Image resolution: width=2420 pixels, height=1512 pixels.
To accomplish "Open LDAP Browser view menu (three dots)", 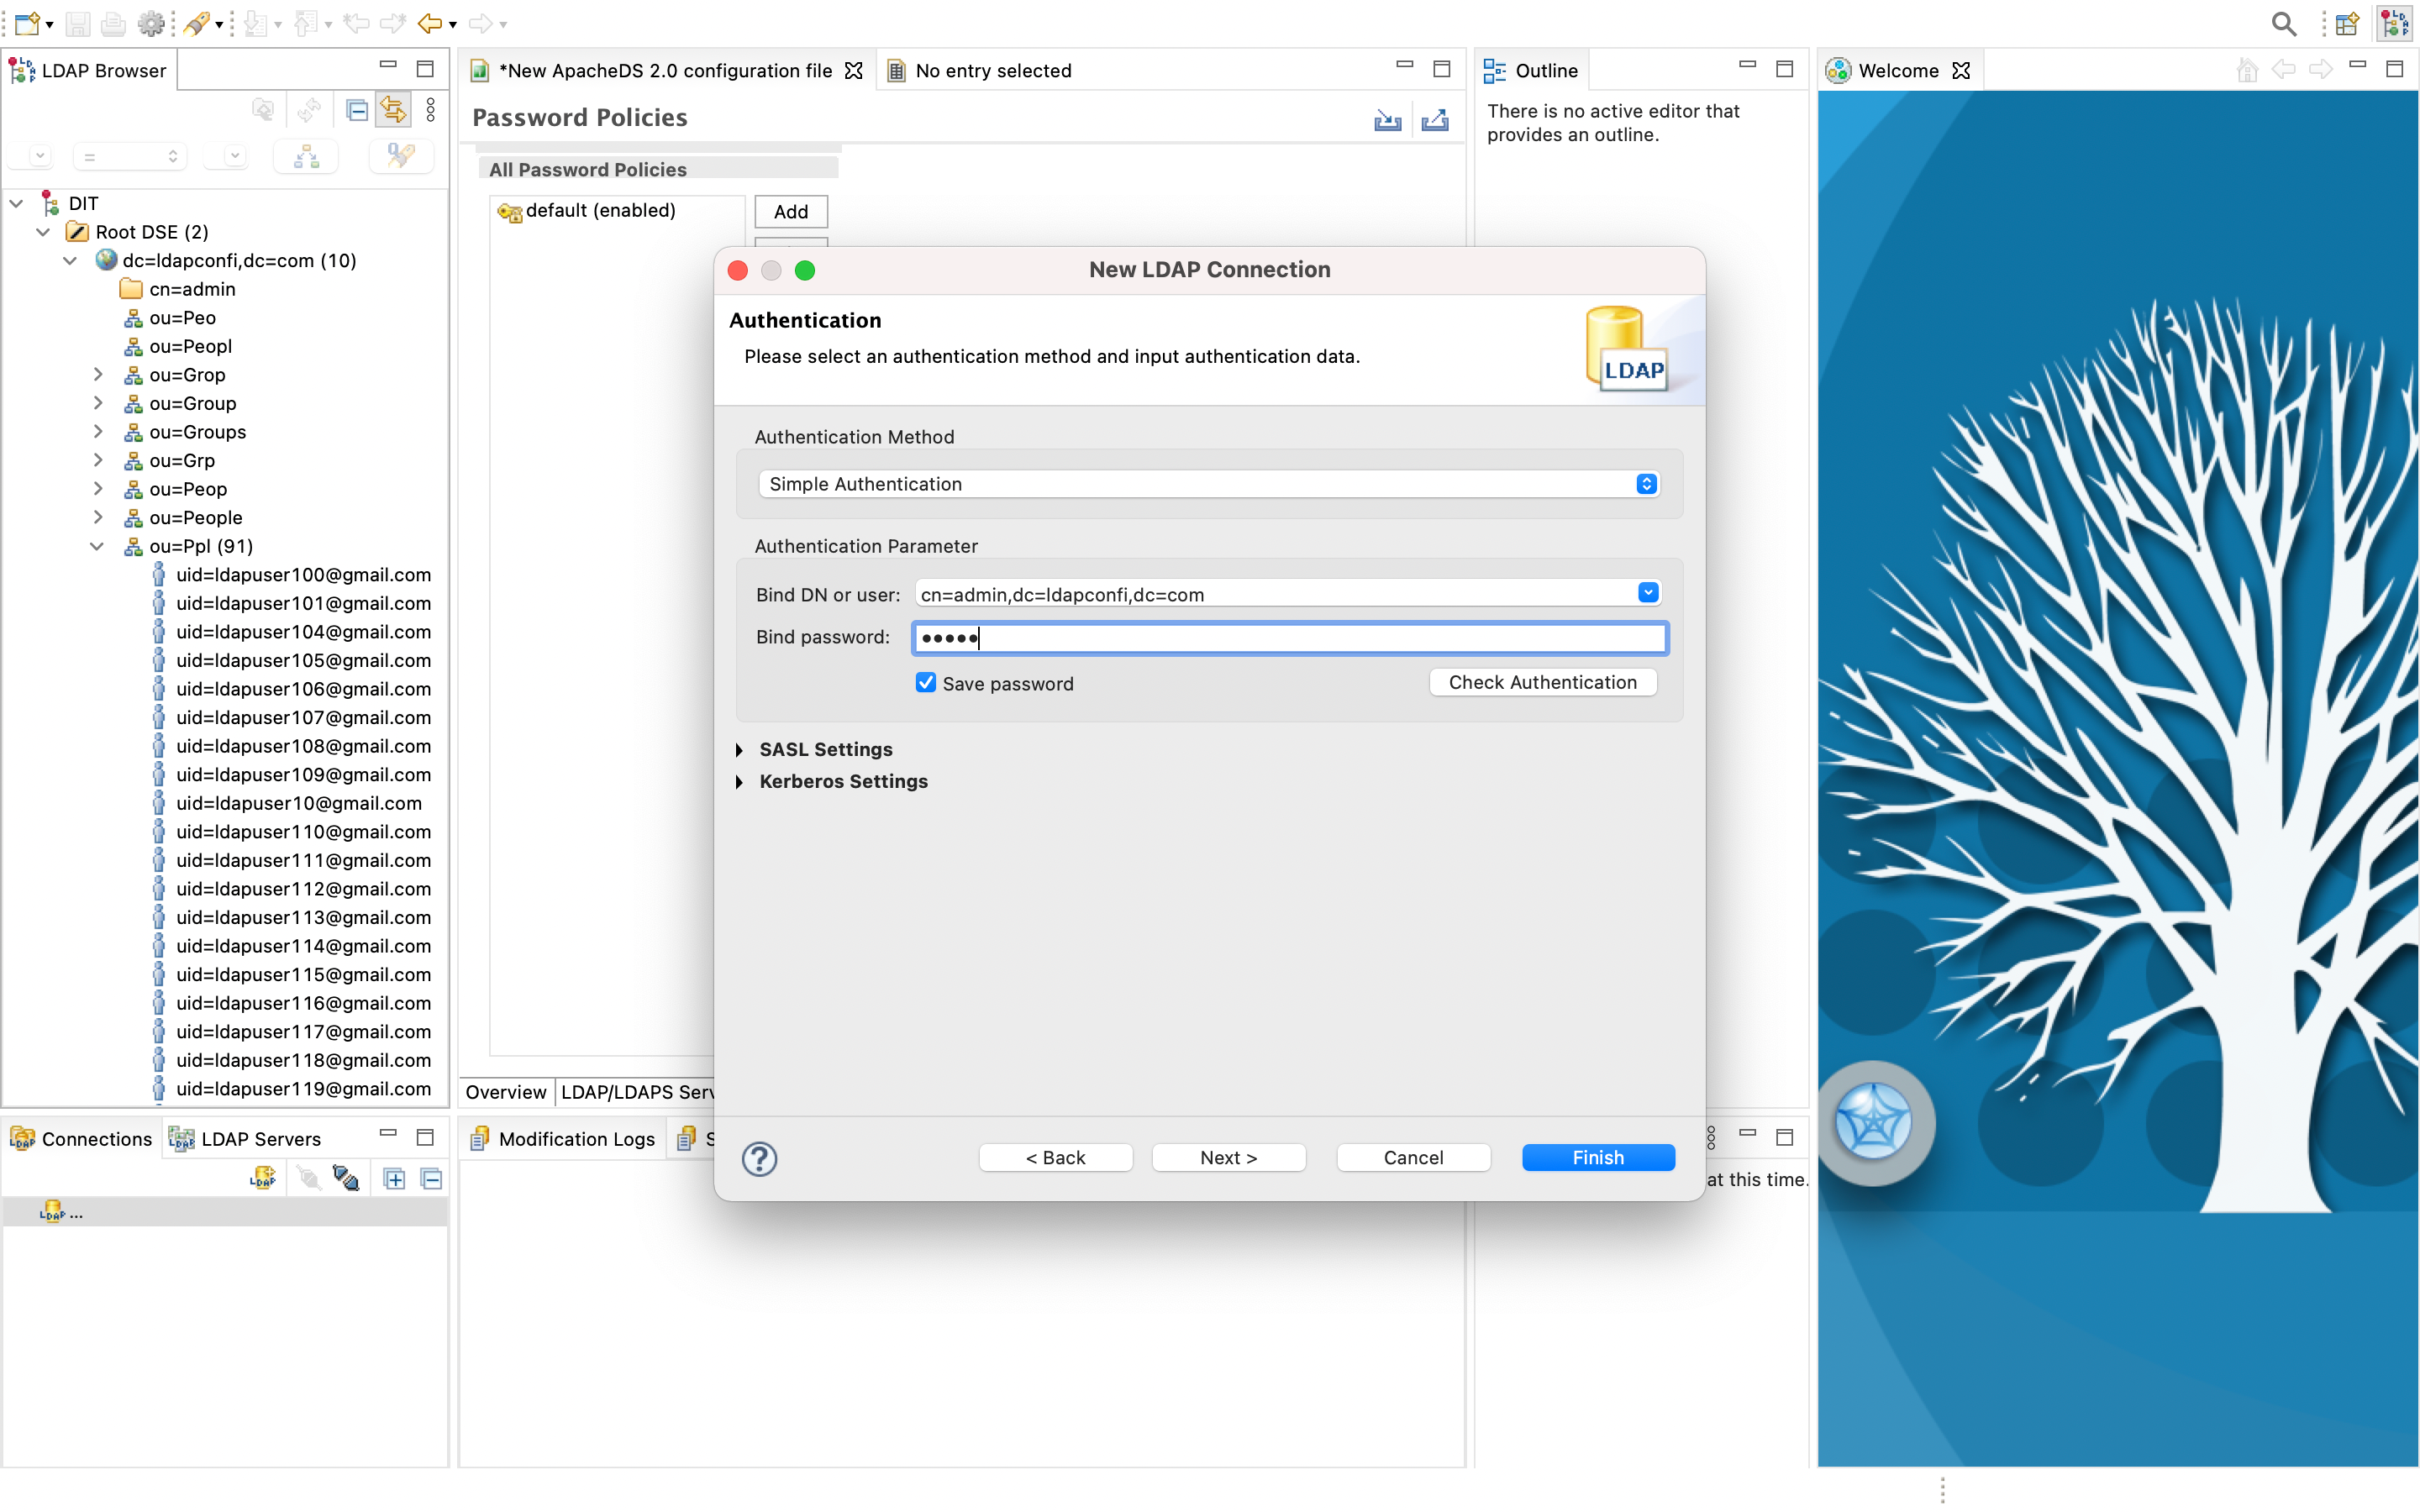I will tap(431, 110).
